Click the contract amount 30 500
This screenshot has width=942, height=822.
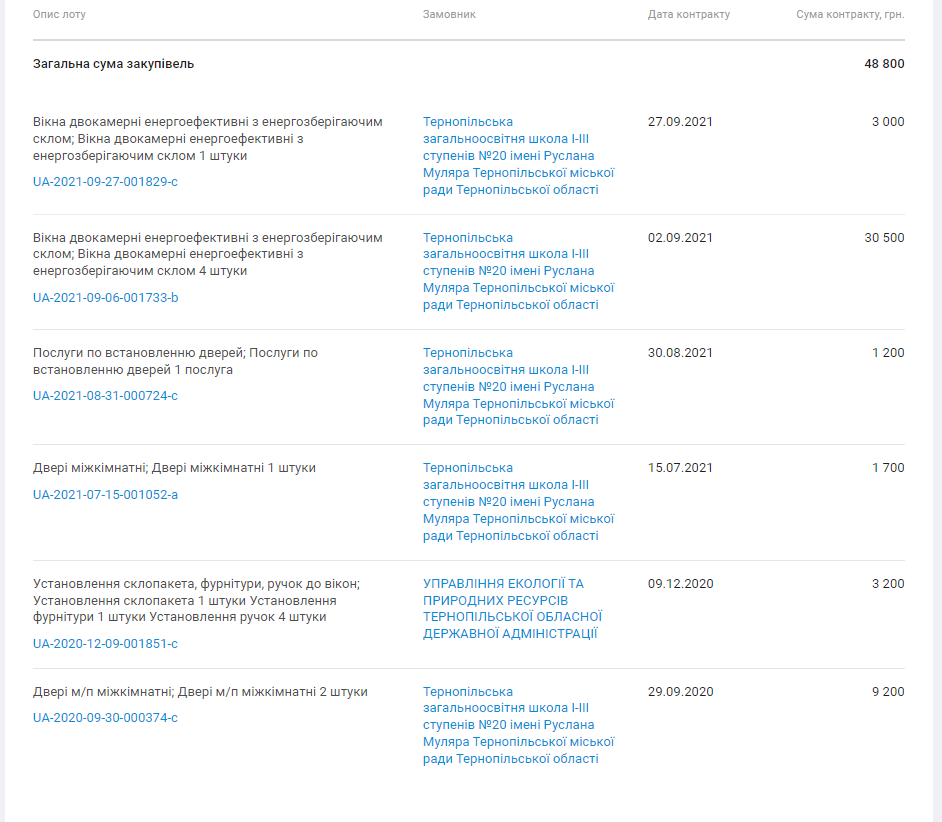tap(884, 238)
